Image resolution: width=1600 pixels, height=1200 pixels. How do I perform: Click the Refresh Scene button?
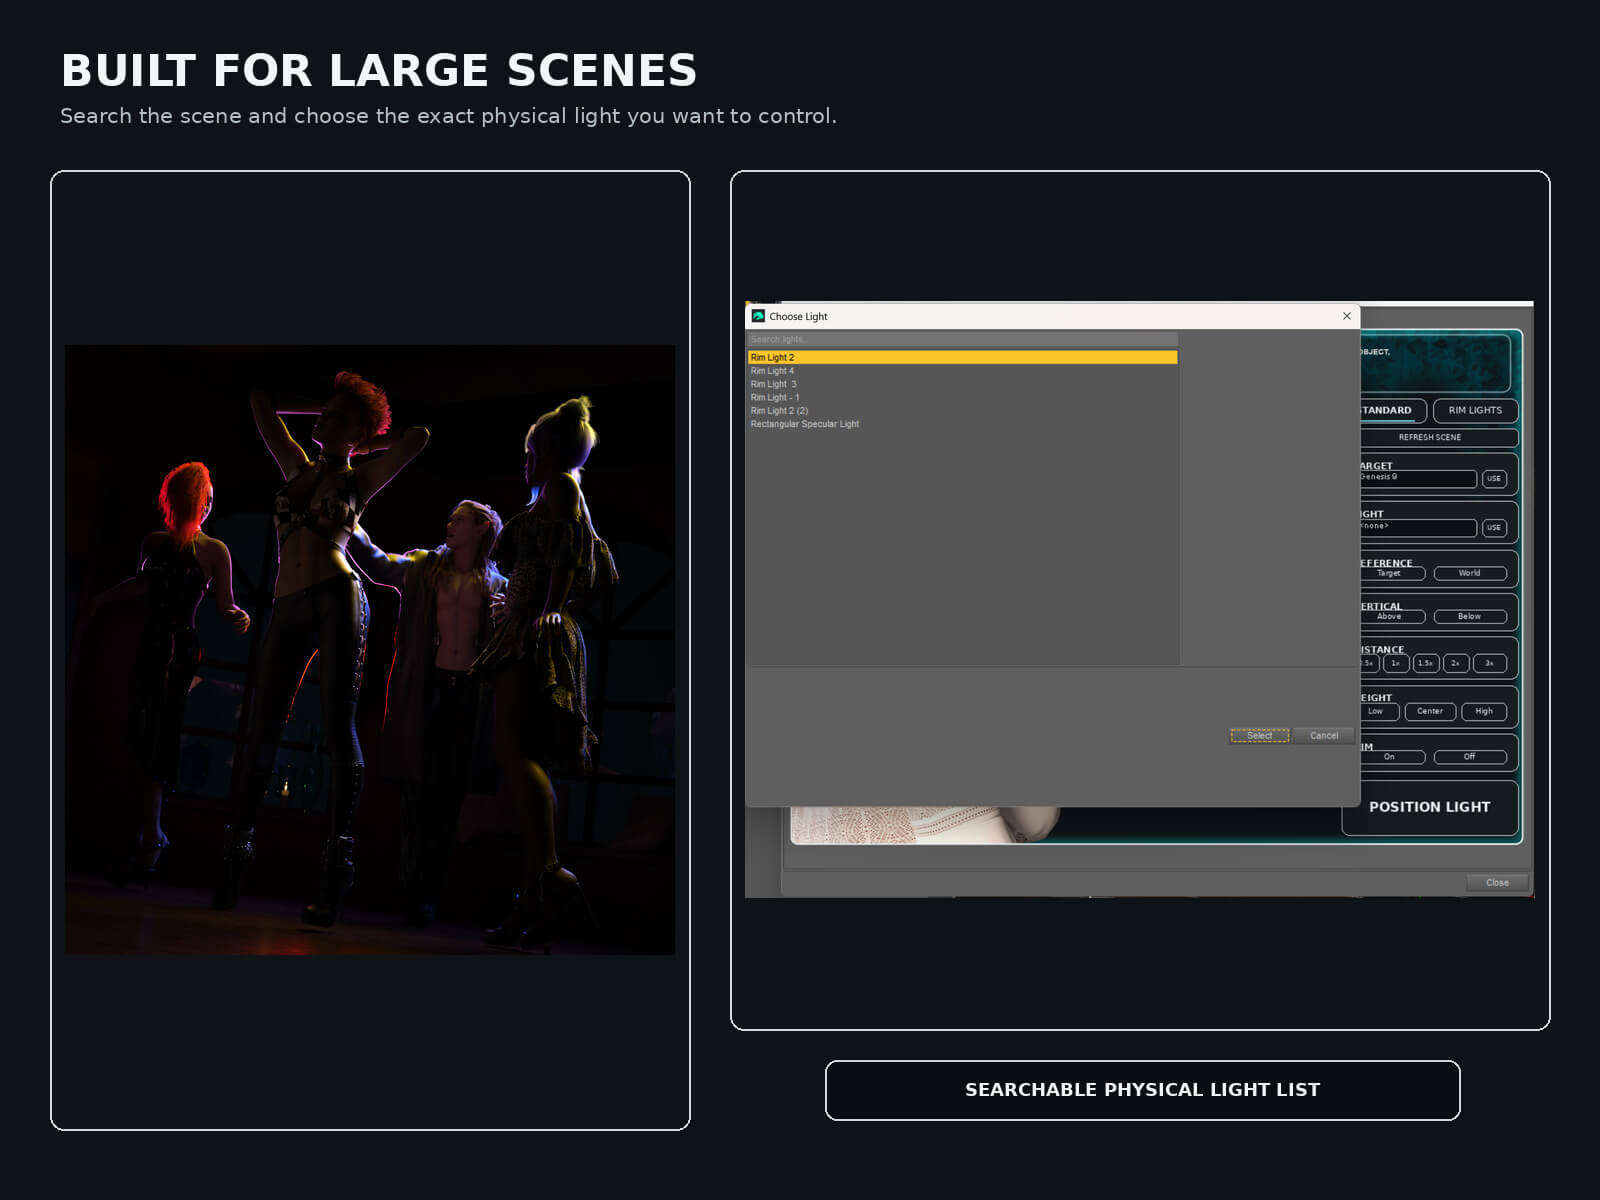click(x=1438, y=437)
